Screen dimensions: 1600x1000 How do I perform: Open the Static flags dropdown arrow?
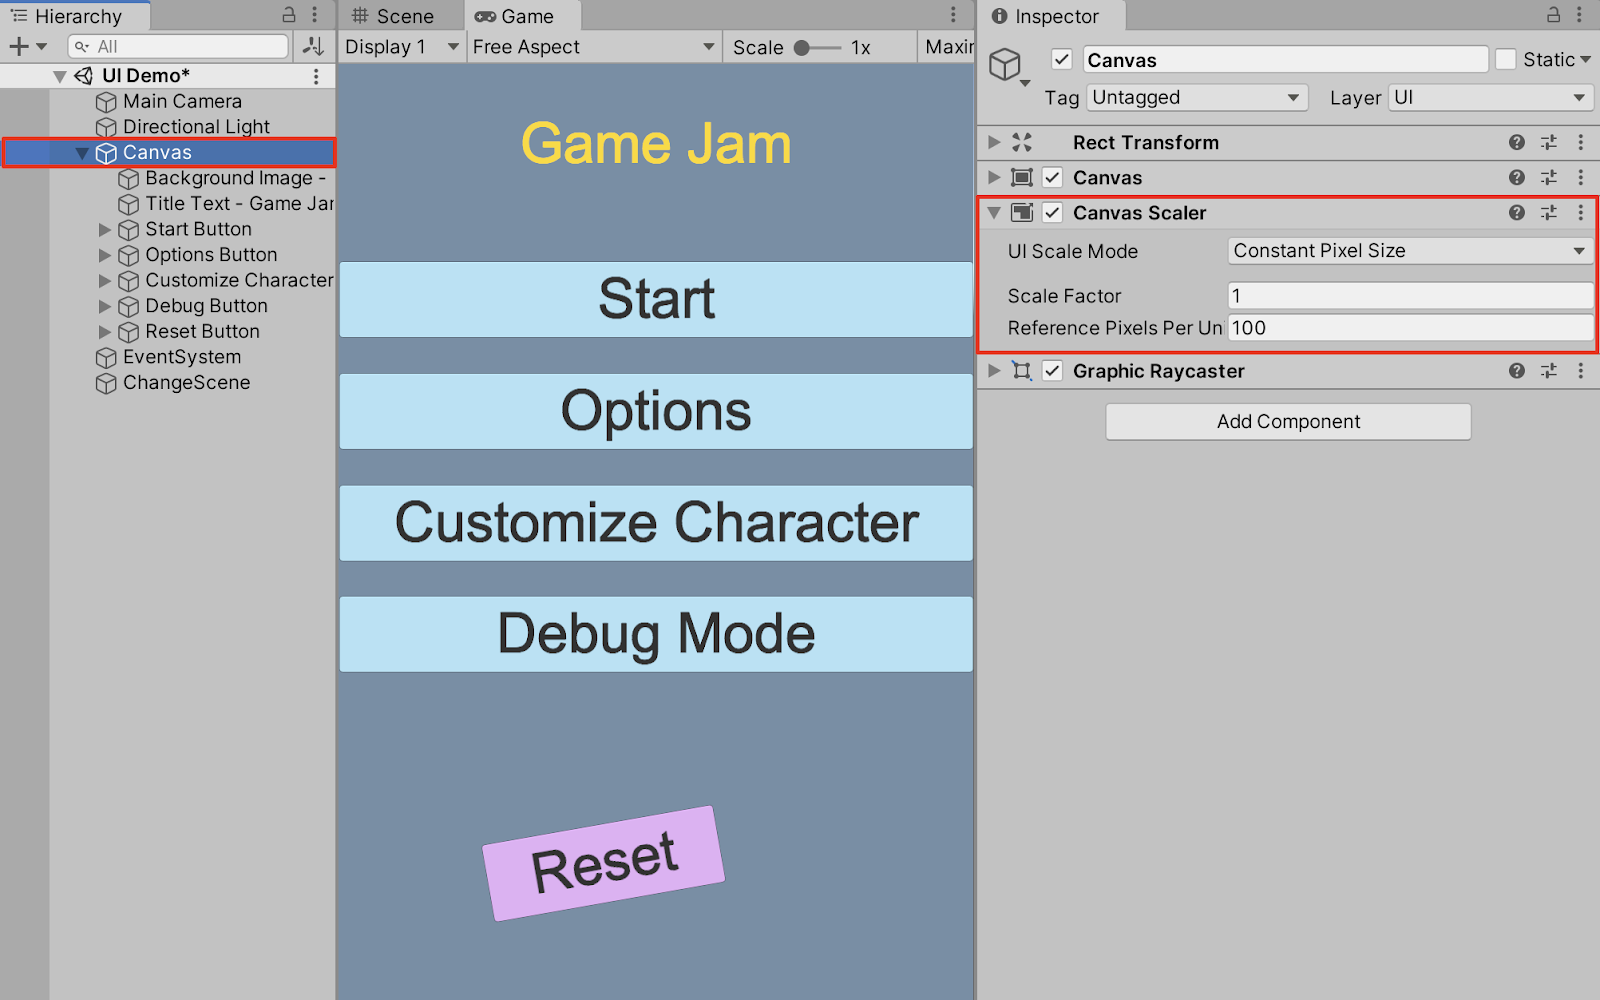(x=1585, y=60)
